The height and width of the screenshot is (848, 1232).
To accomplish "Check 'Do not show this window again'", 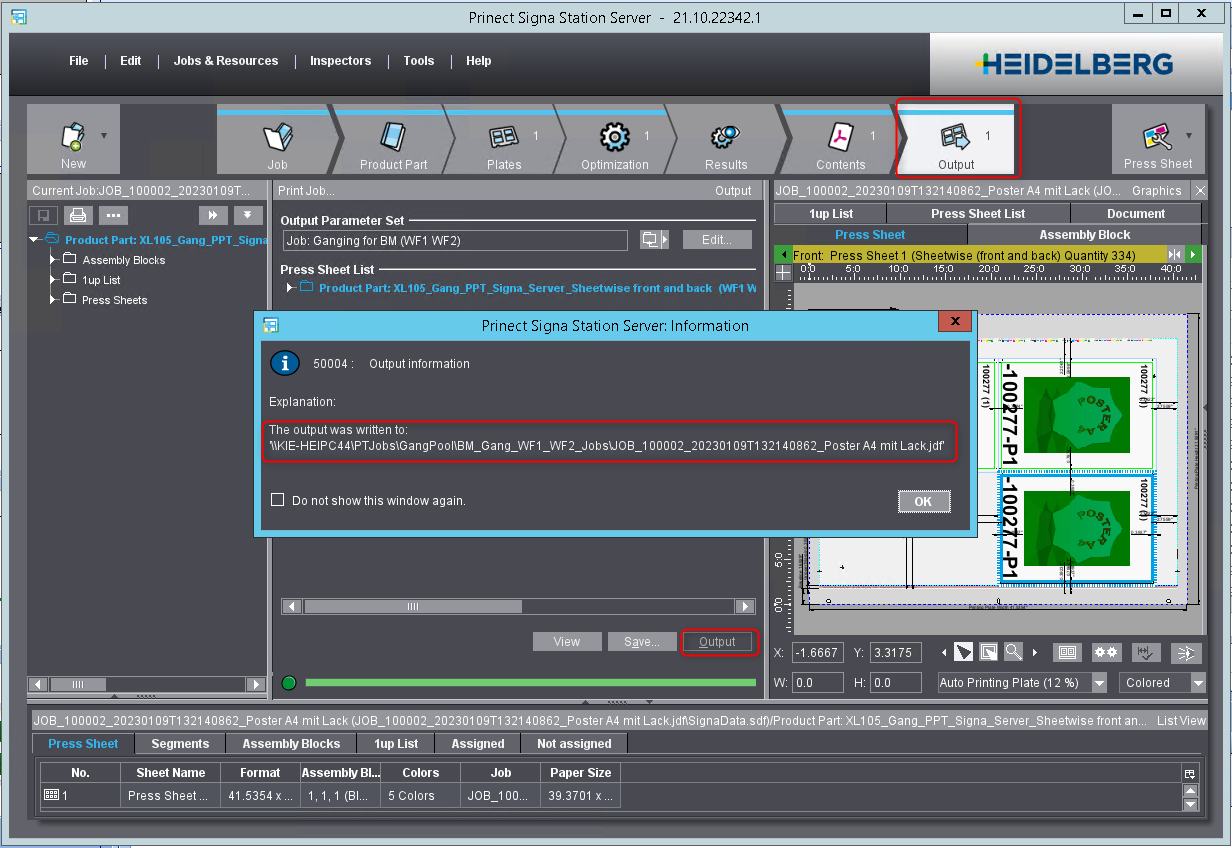I will (278, 500).
